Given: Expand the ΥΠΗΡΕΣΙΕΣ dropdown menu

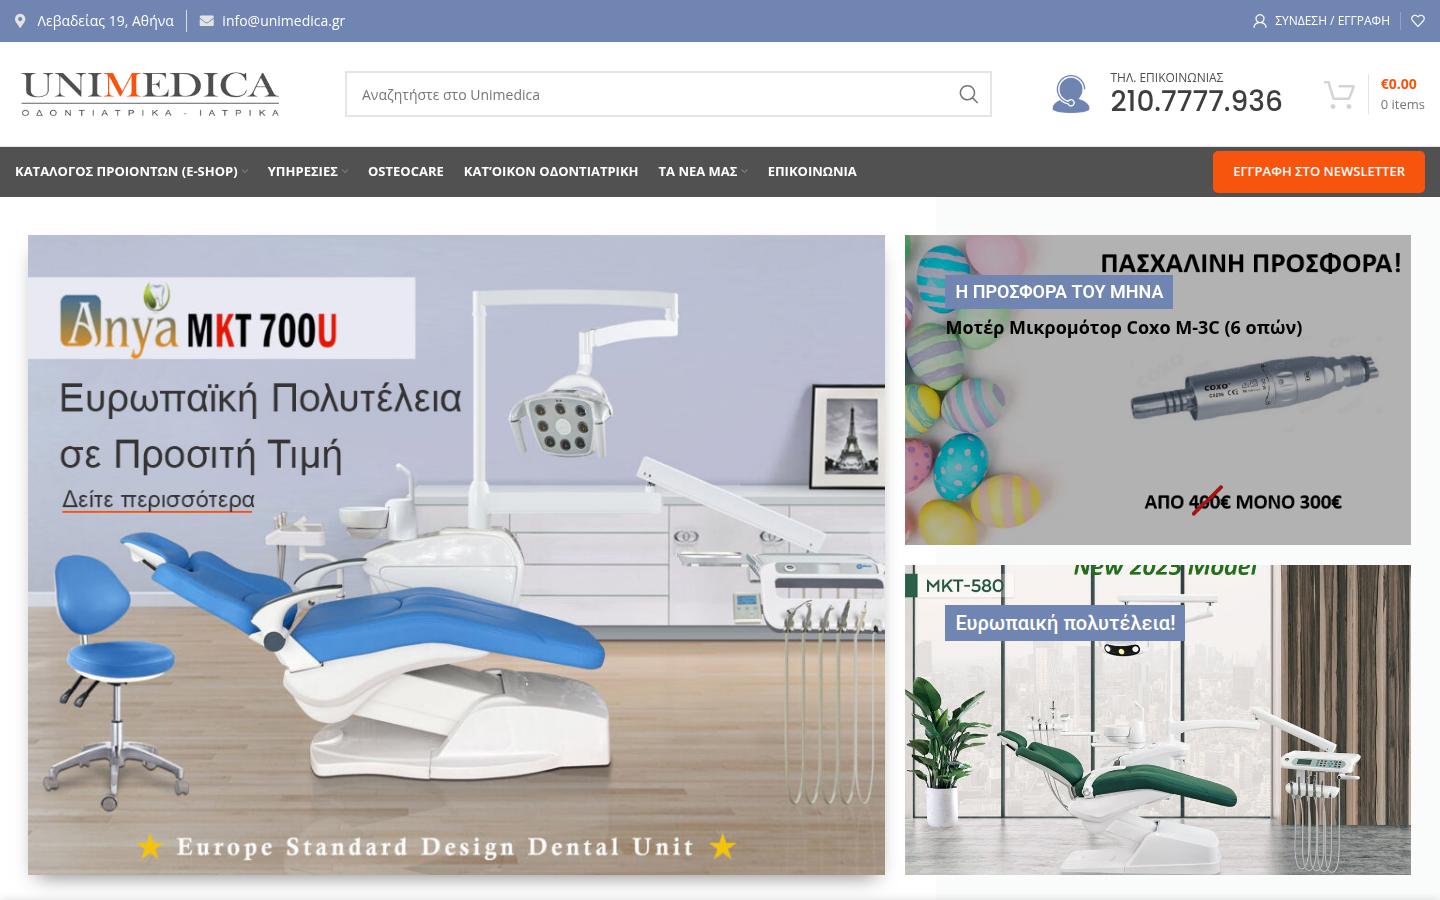Looking at the screenshot, I should (308, 172).
